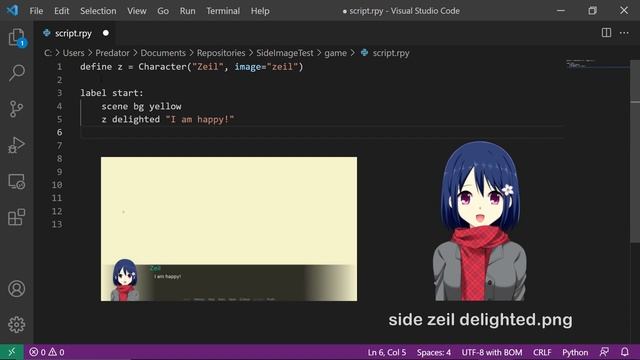Open the Selection menu
Viewport: 640px width, 360px height.
[98, 11]
